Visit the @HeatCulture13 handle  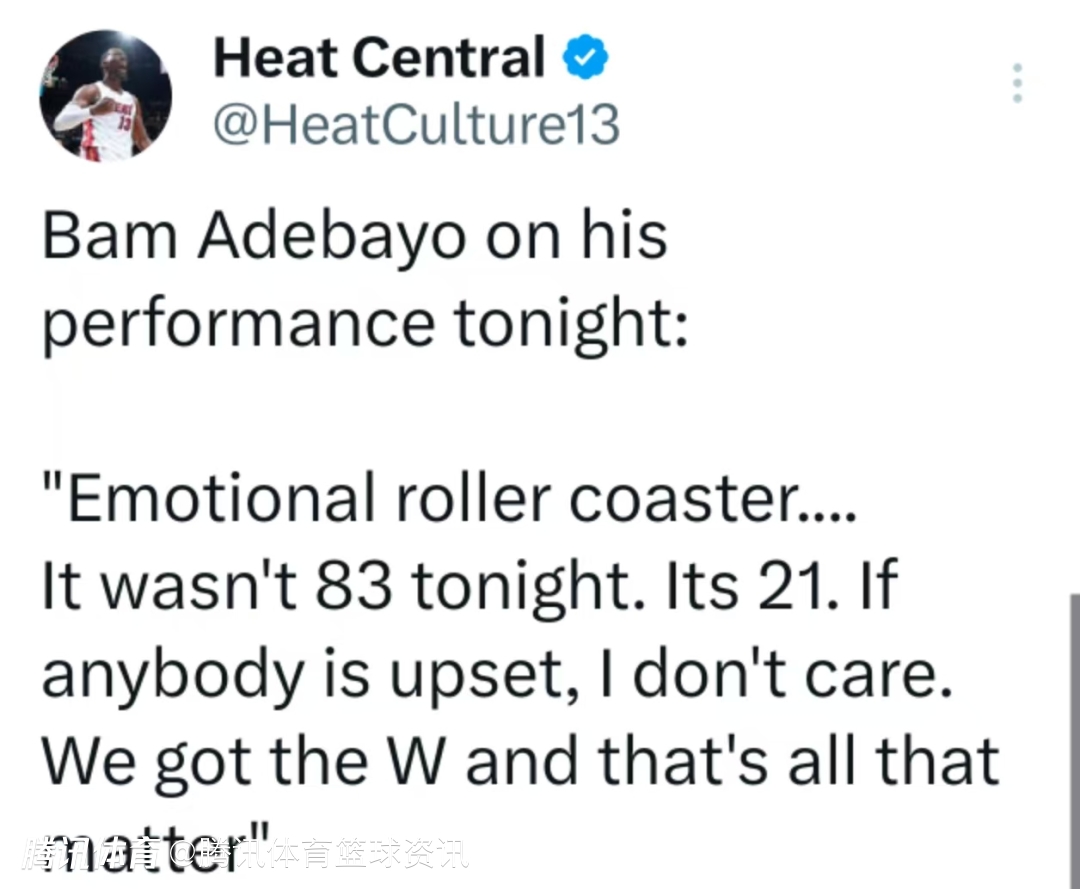coord(416,127)
